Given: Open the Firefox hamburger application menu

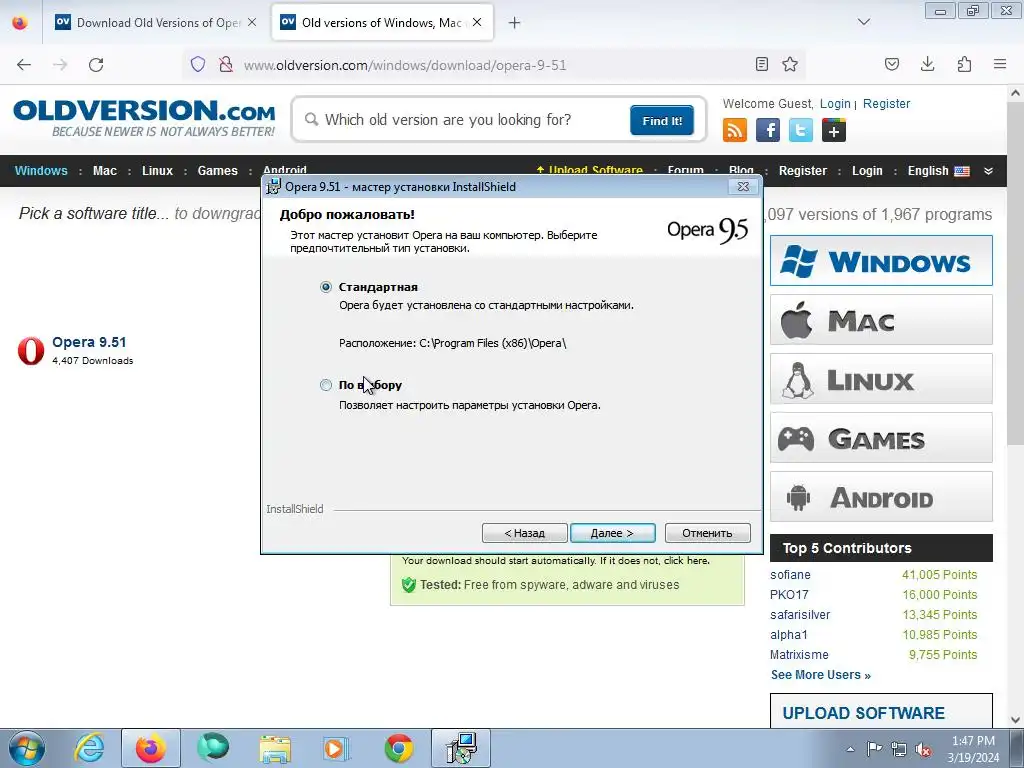Looking at the screenshot, I should 1000,64.
